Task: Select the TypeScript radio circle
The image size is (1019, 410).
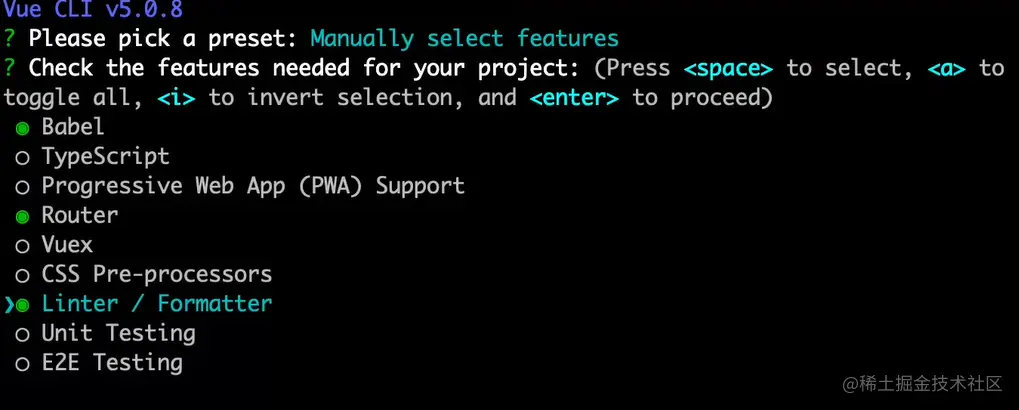Action: pyautogui.click(x=21, y=157)
